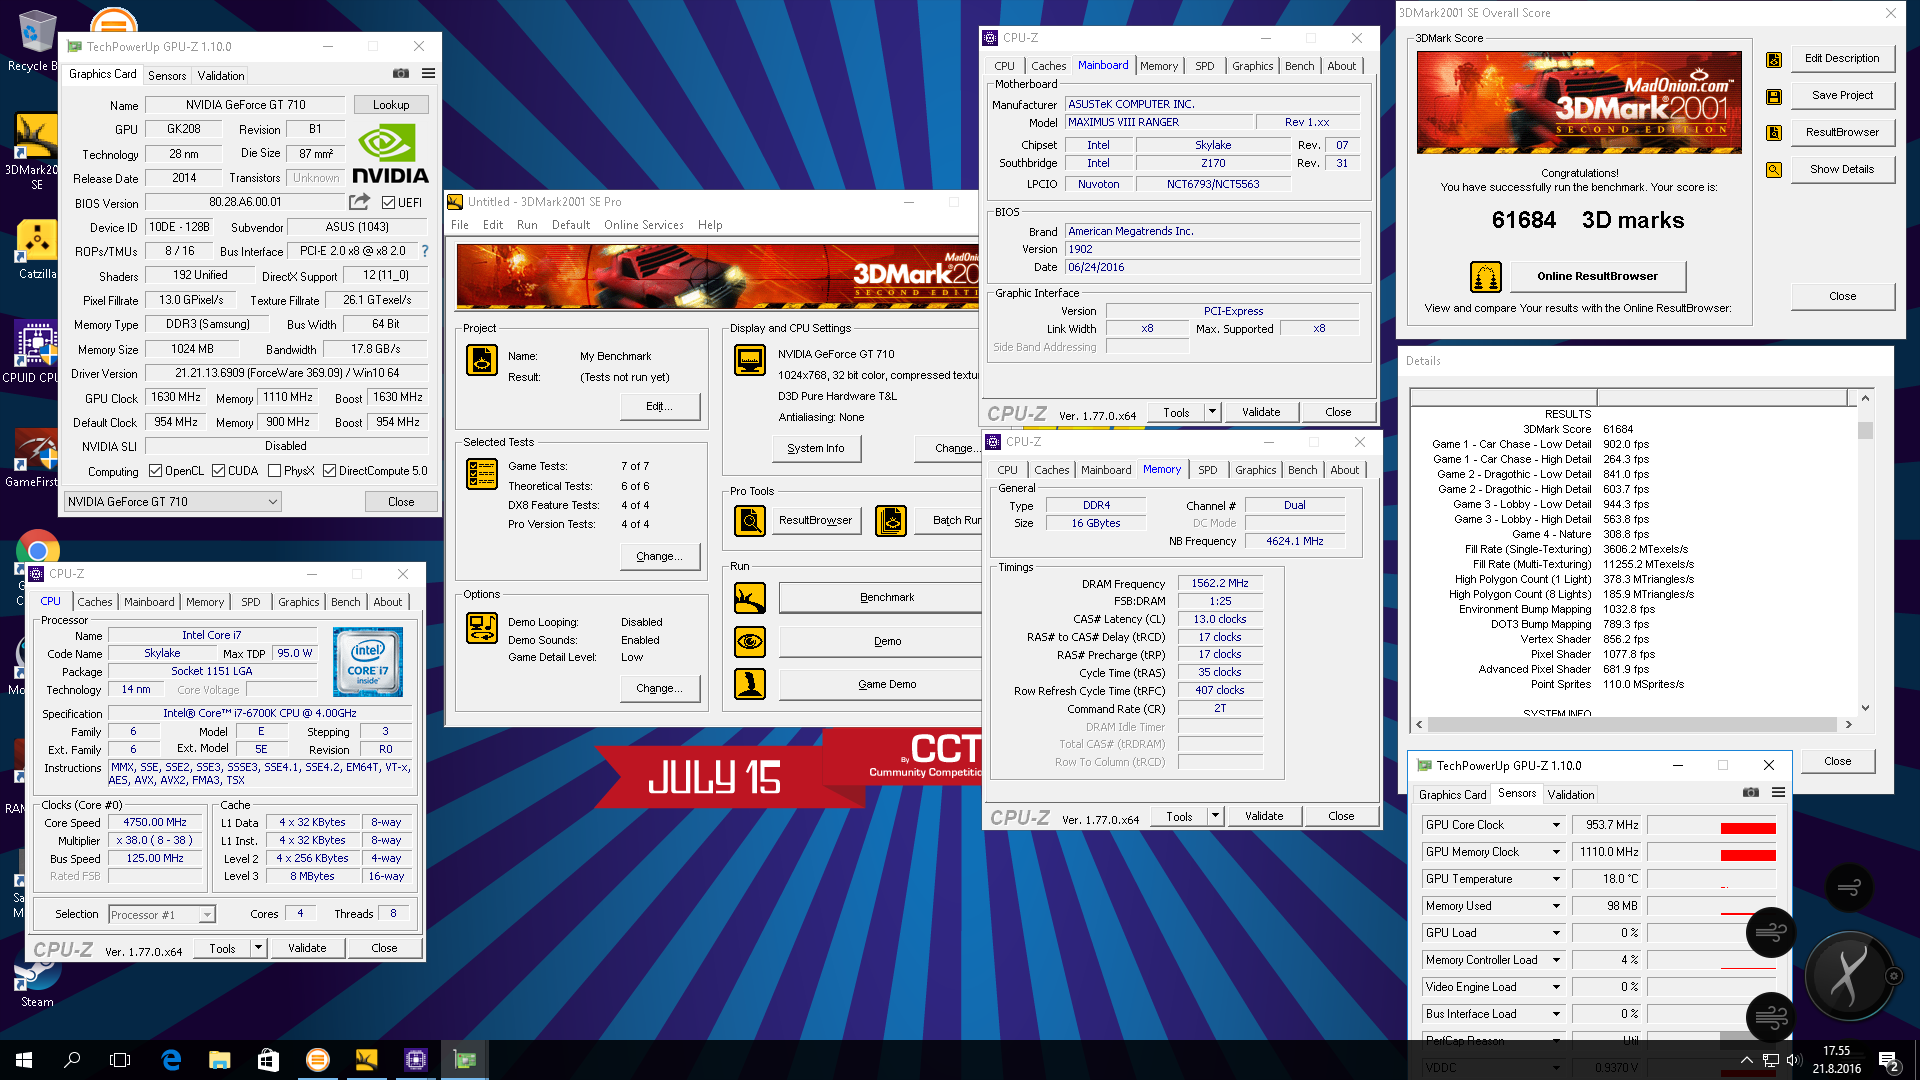Open the GPU Core Clock sensor dropdown
The image size is (1920, 1080).
click(1556, 825)
